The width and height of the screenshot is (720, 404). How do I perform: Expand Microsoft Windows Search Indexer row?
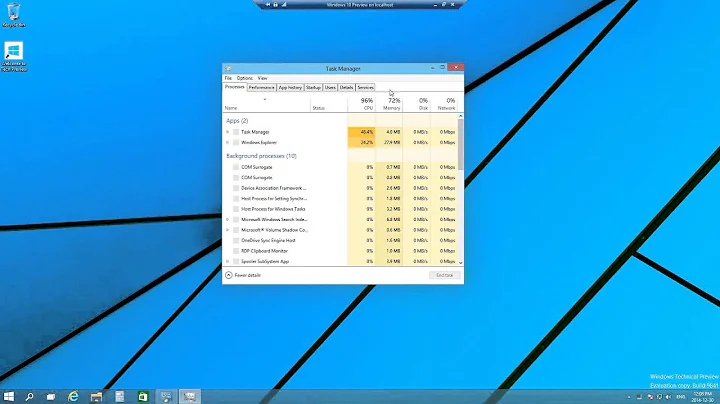pos(227,219)
